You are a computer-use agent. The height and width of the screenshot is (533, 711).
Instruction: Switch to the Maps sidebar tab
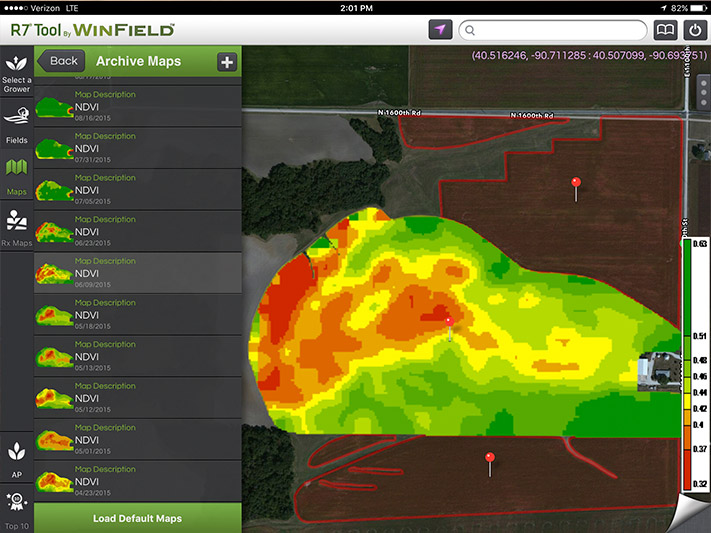(17, 174)
